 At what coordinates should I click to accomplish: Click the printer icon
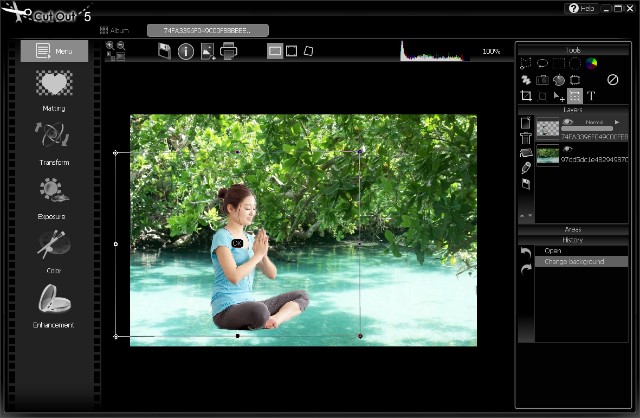pyautogui.click(x=229, y=51)
